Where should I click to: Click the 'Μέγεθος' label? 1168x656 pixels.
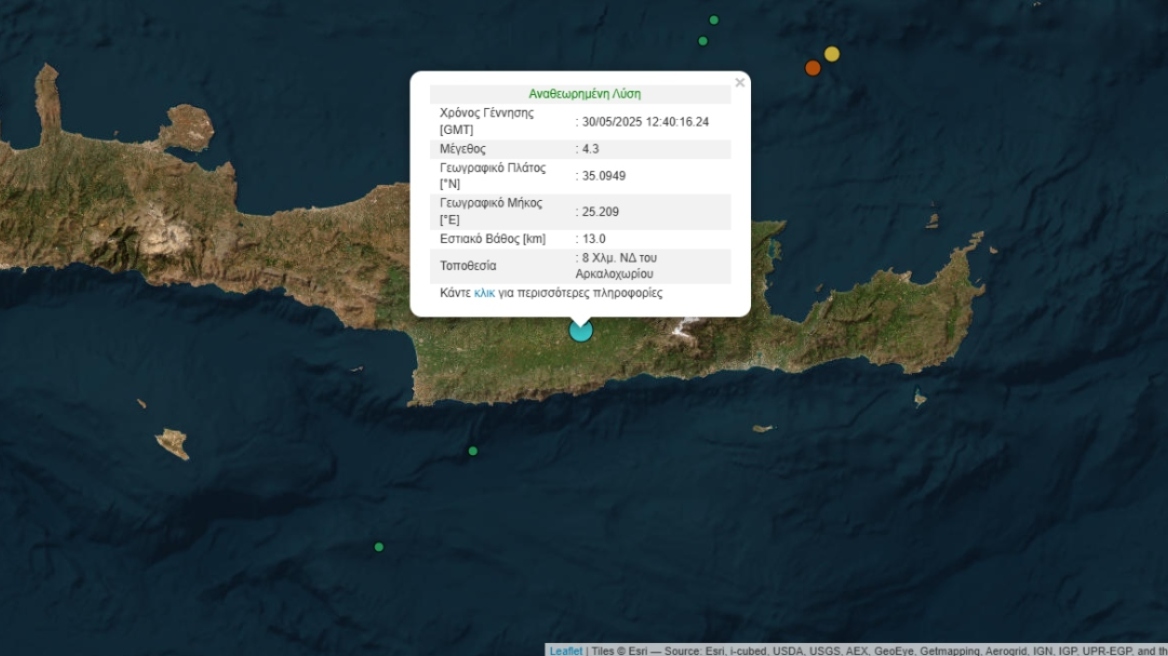click(463, 149)
